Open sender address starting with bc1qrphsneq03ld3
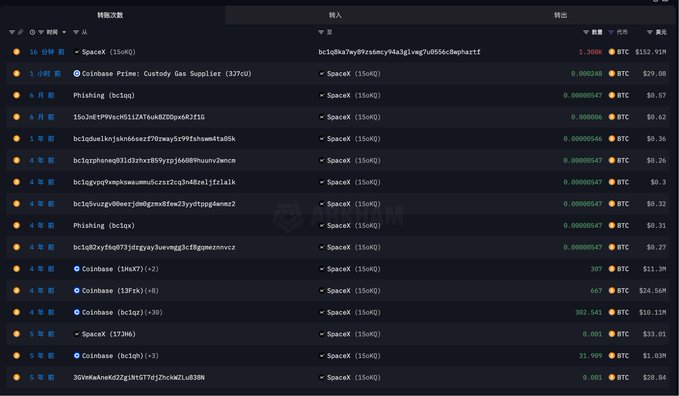679x396 pixels. click(154, 160)
